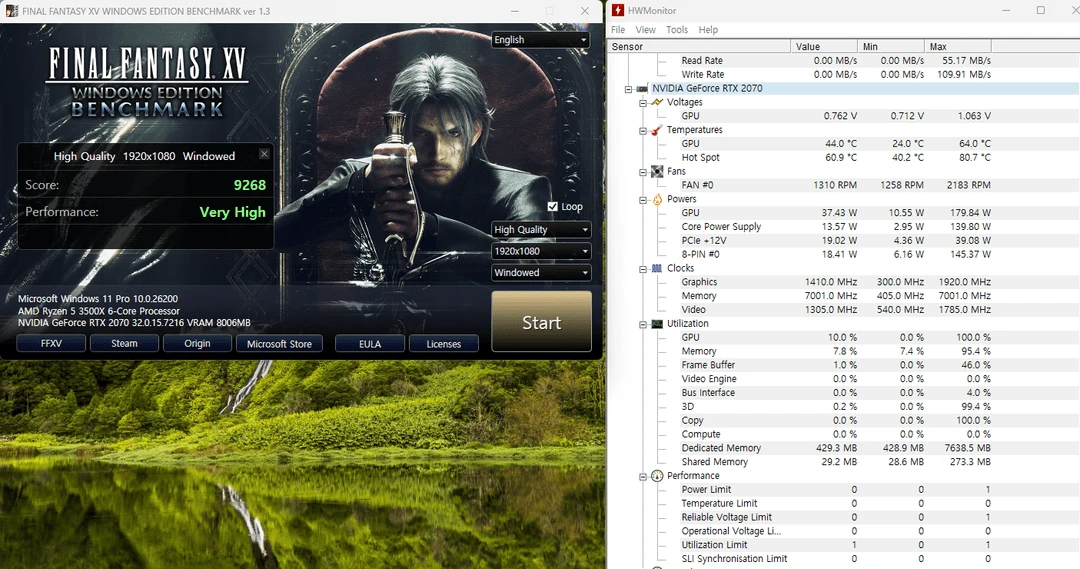This screenshot has width=1080, height=569.
Task: Dismiss the benchmark score panel with its X
Action: pos(264,154)
